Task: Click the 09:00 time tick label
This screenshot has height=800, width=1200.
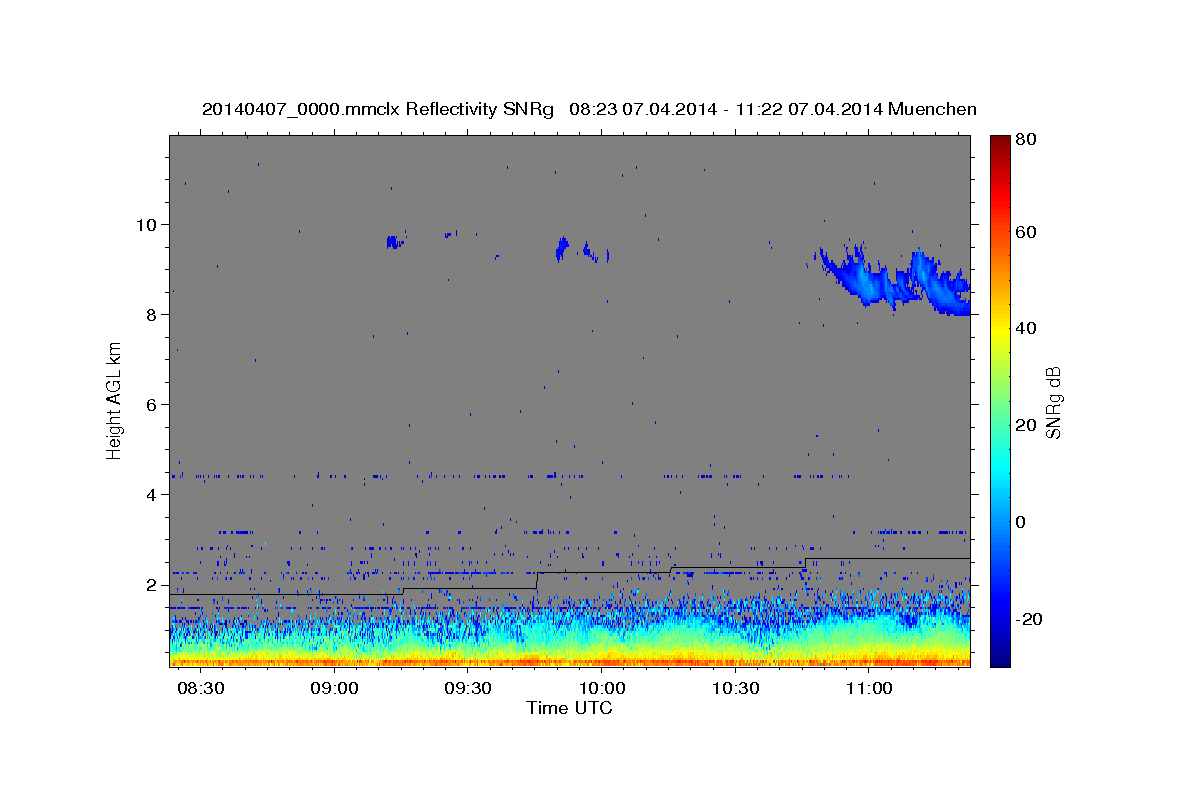Action: point(335,689)
